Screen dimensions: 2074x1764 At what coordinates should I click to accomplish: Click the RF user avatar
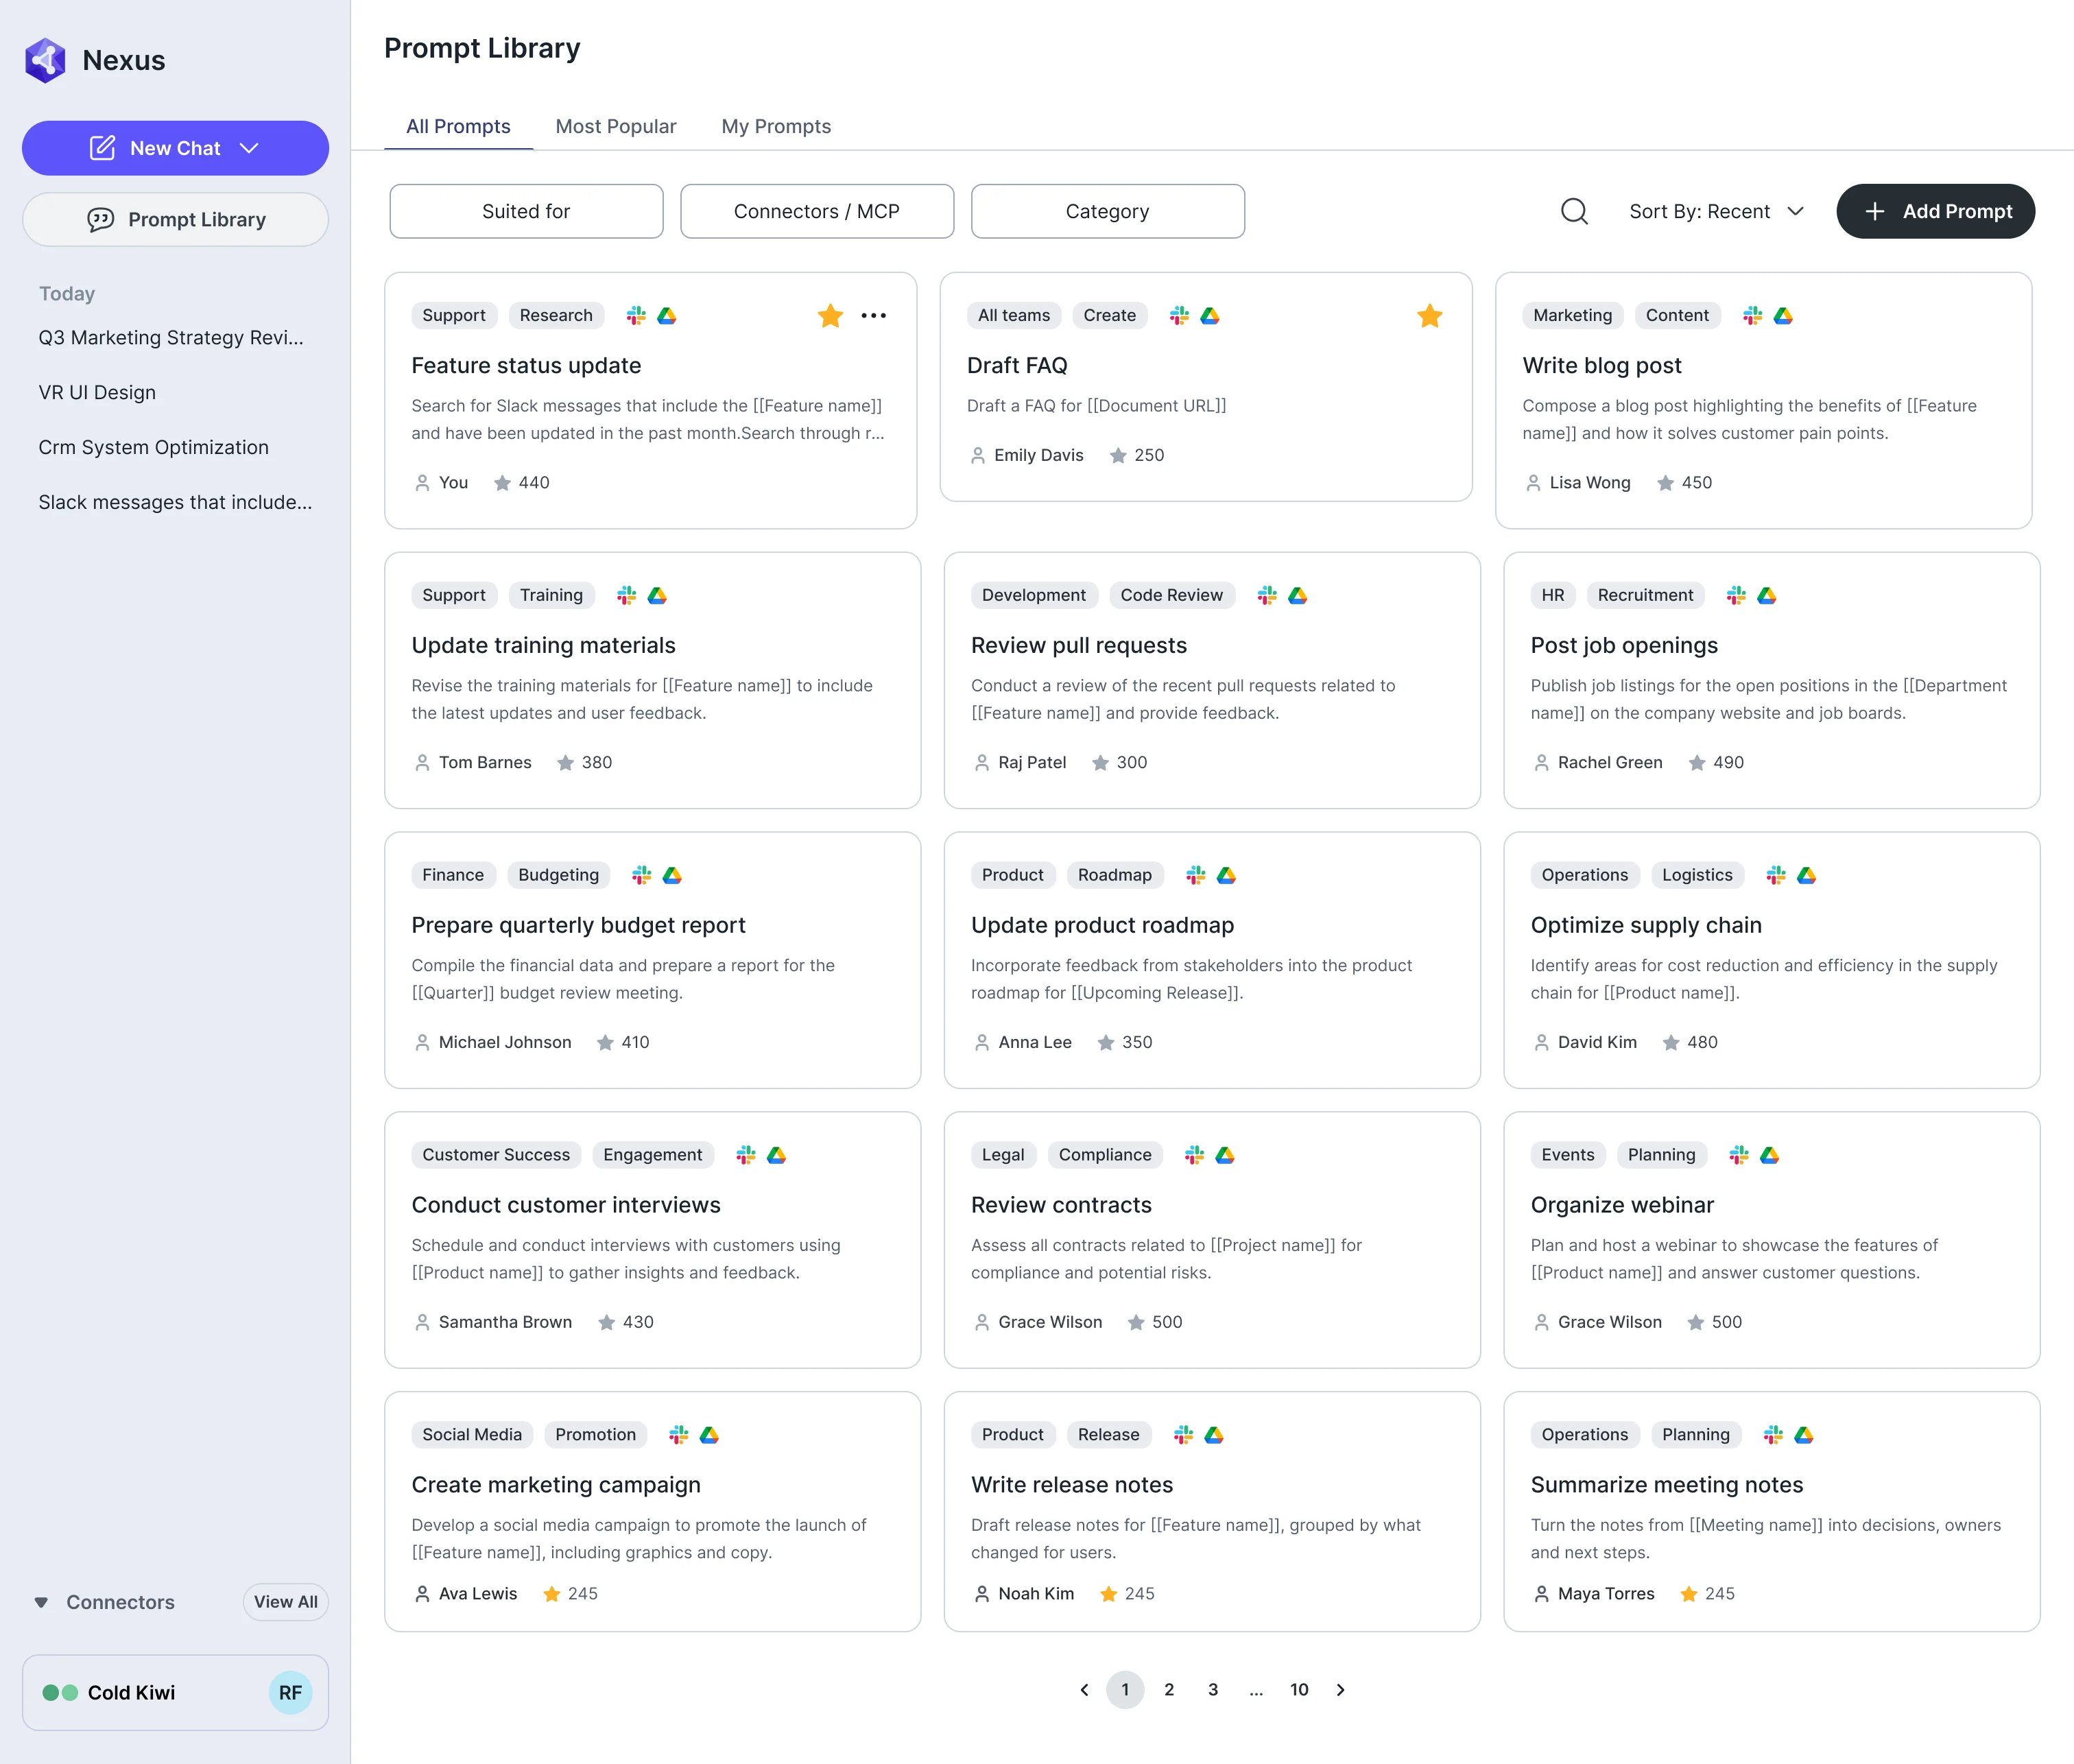coord(290,1693)
